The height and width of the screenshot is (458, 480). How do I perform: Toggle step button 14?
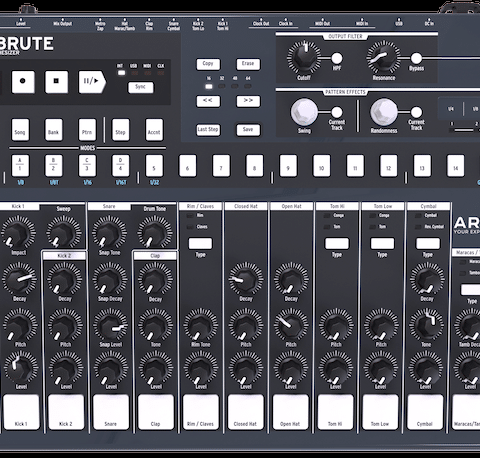[456, 166]
